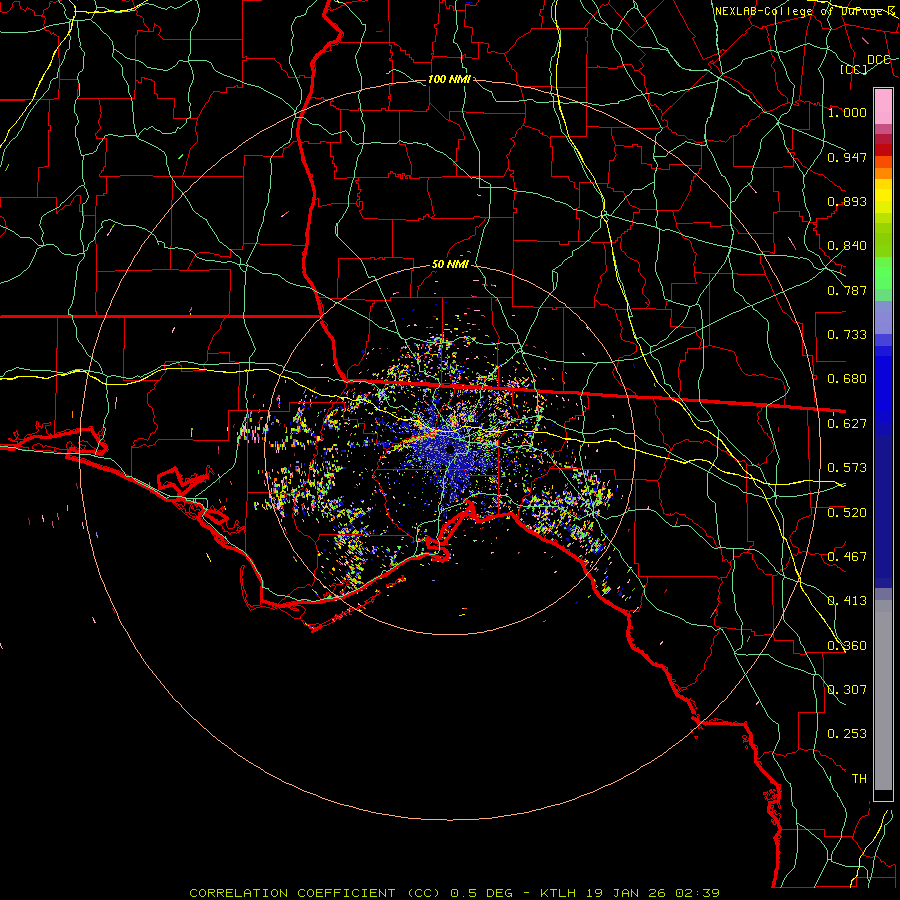Select the 0.893 scale value

847,201
